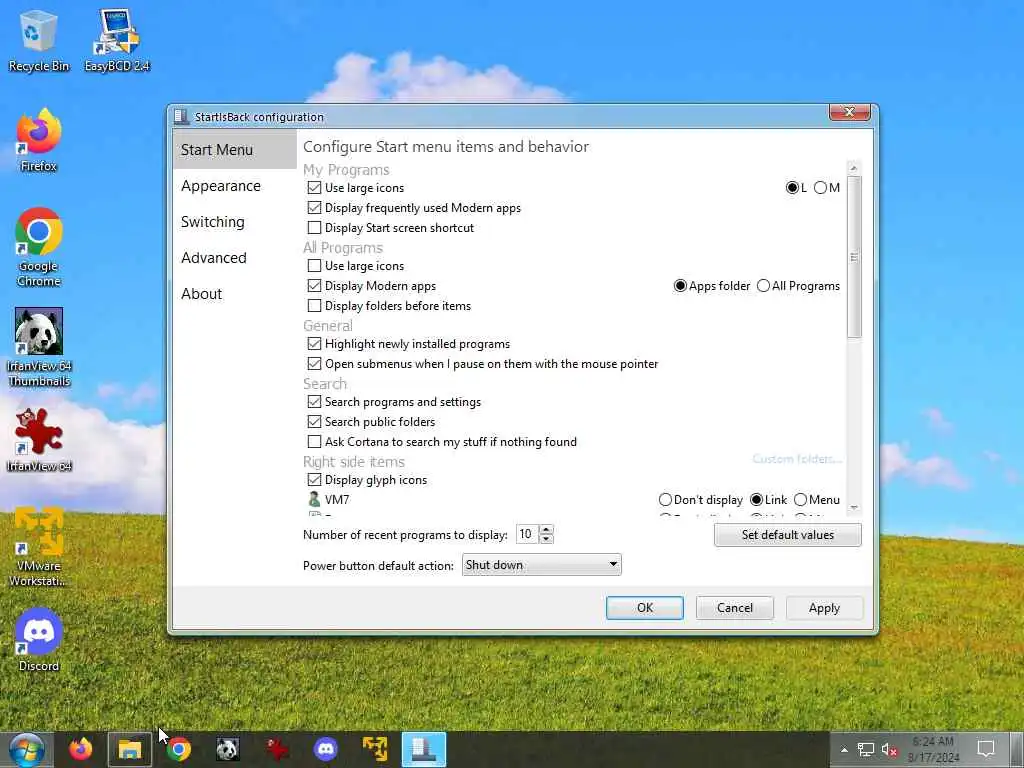Toggle Display Modern apps checkbox
The image size is (1024, 768).
click(x=314, y=286)
